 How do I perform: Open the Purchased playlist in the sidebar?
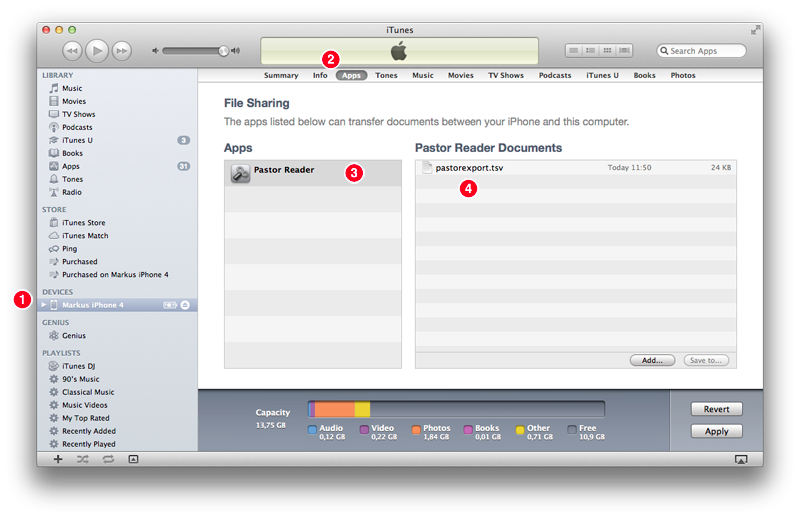pyautogui.click(x=117, y=262)
